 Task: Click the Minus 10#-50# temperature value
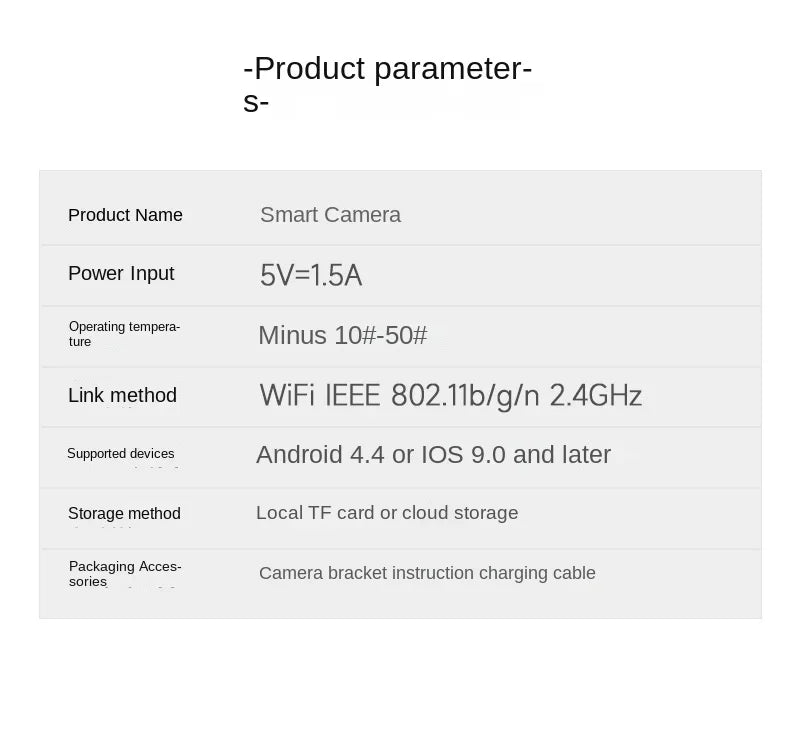coord(342,335)
